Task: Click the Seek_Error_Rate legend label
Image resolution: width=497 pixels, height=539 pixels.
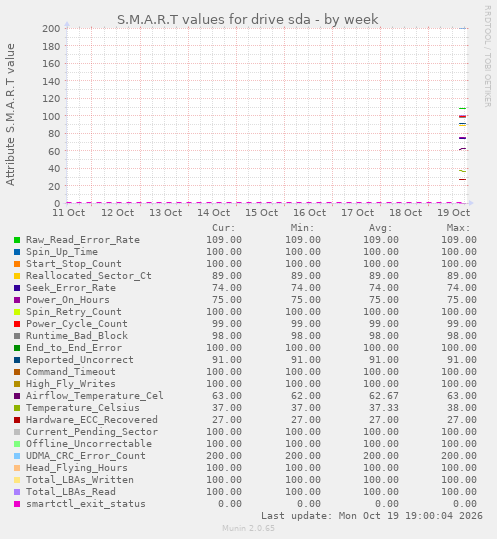Action: coord(71,288)
